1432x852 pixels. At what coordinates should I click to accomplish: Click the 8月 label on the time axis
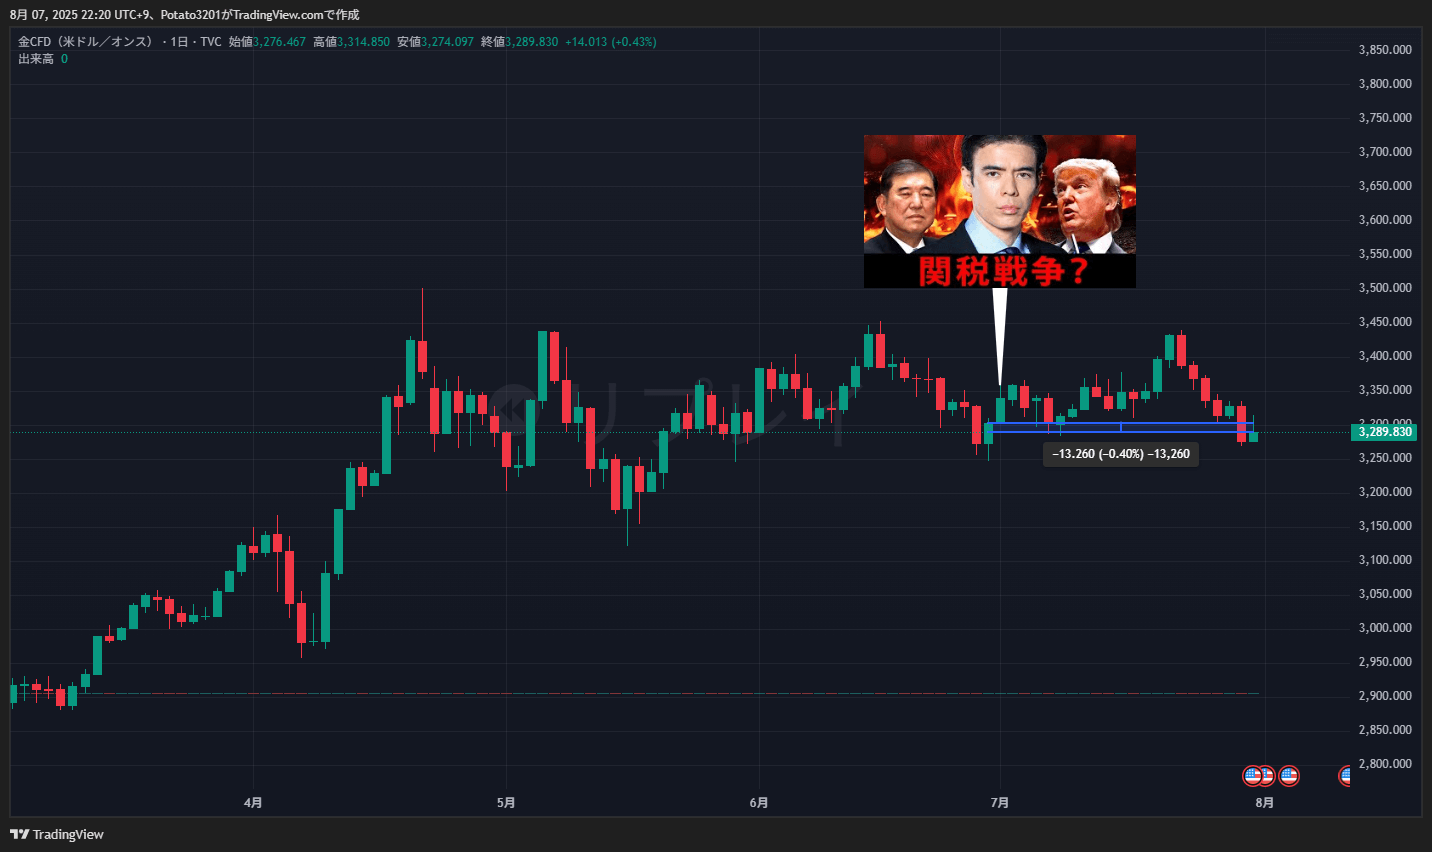pyautogui.click(x=1264, y=802)
